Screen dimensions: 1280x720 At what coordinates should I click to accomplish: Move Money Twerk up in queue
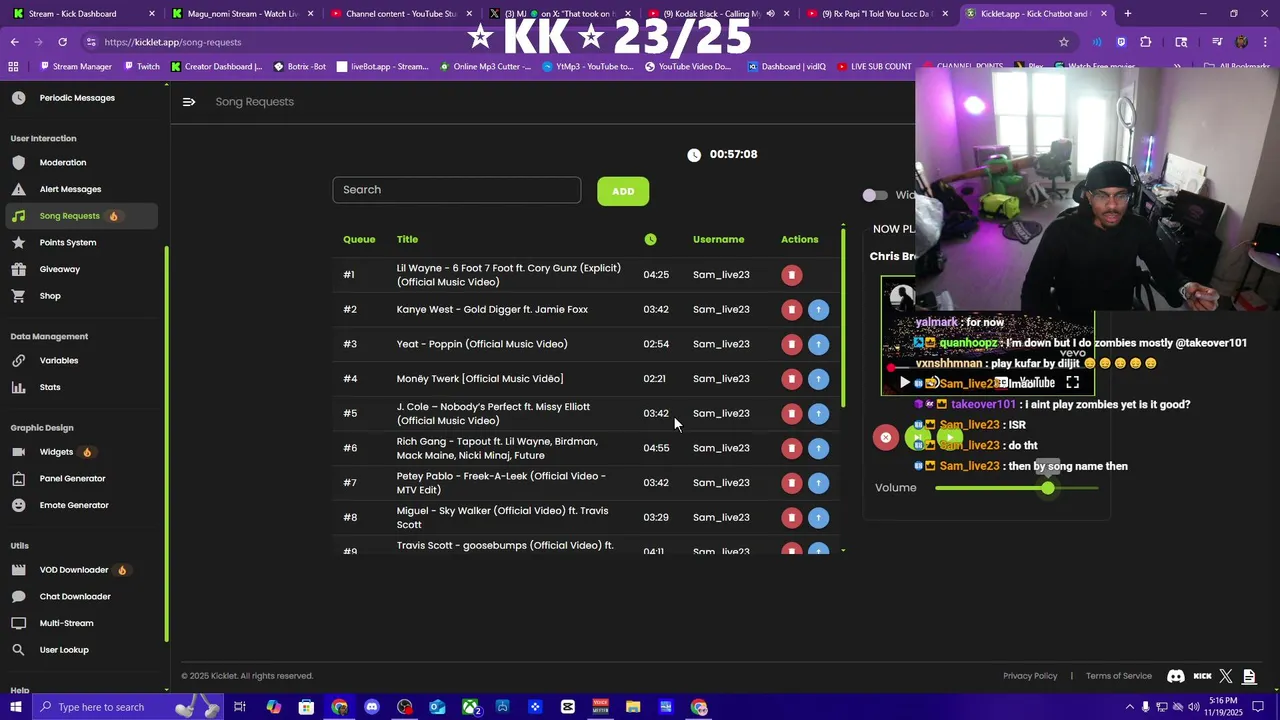pos(818,379)
